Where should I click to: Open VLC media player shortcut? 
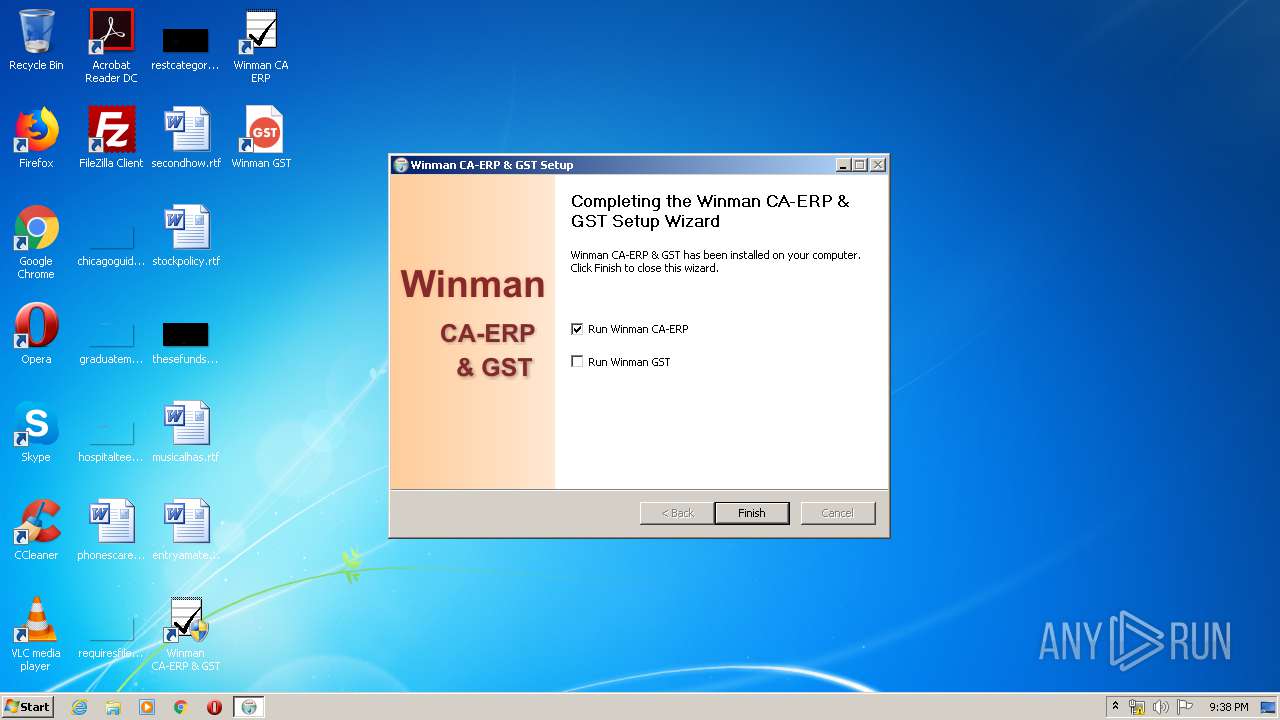pos(36,634)
